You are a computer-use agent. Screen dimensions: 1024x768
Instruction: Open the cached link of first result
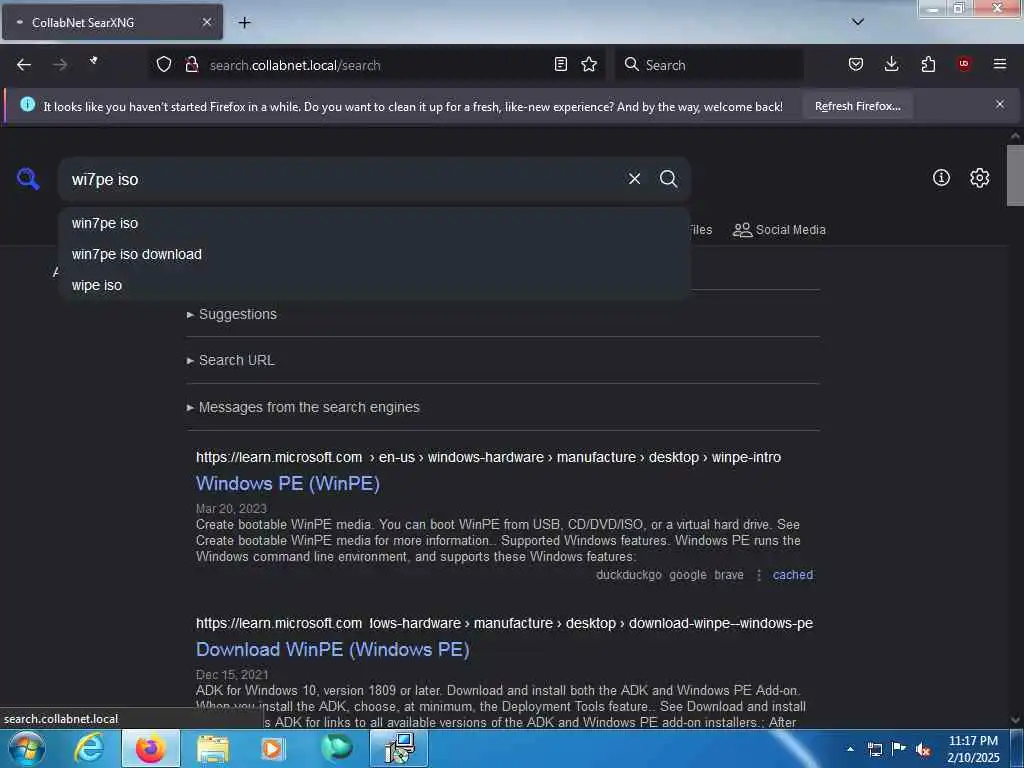point(793,575)
